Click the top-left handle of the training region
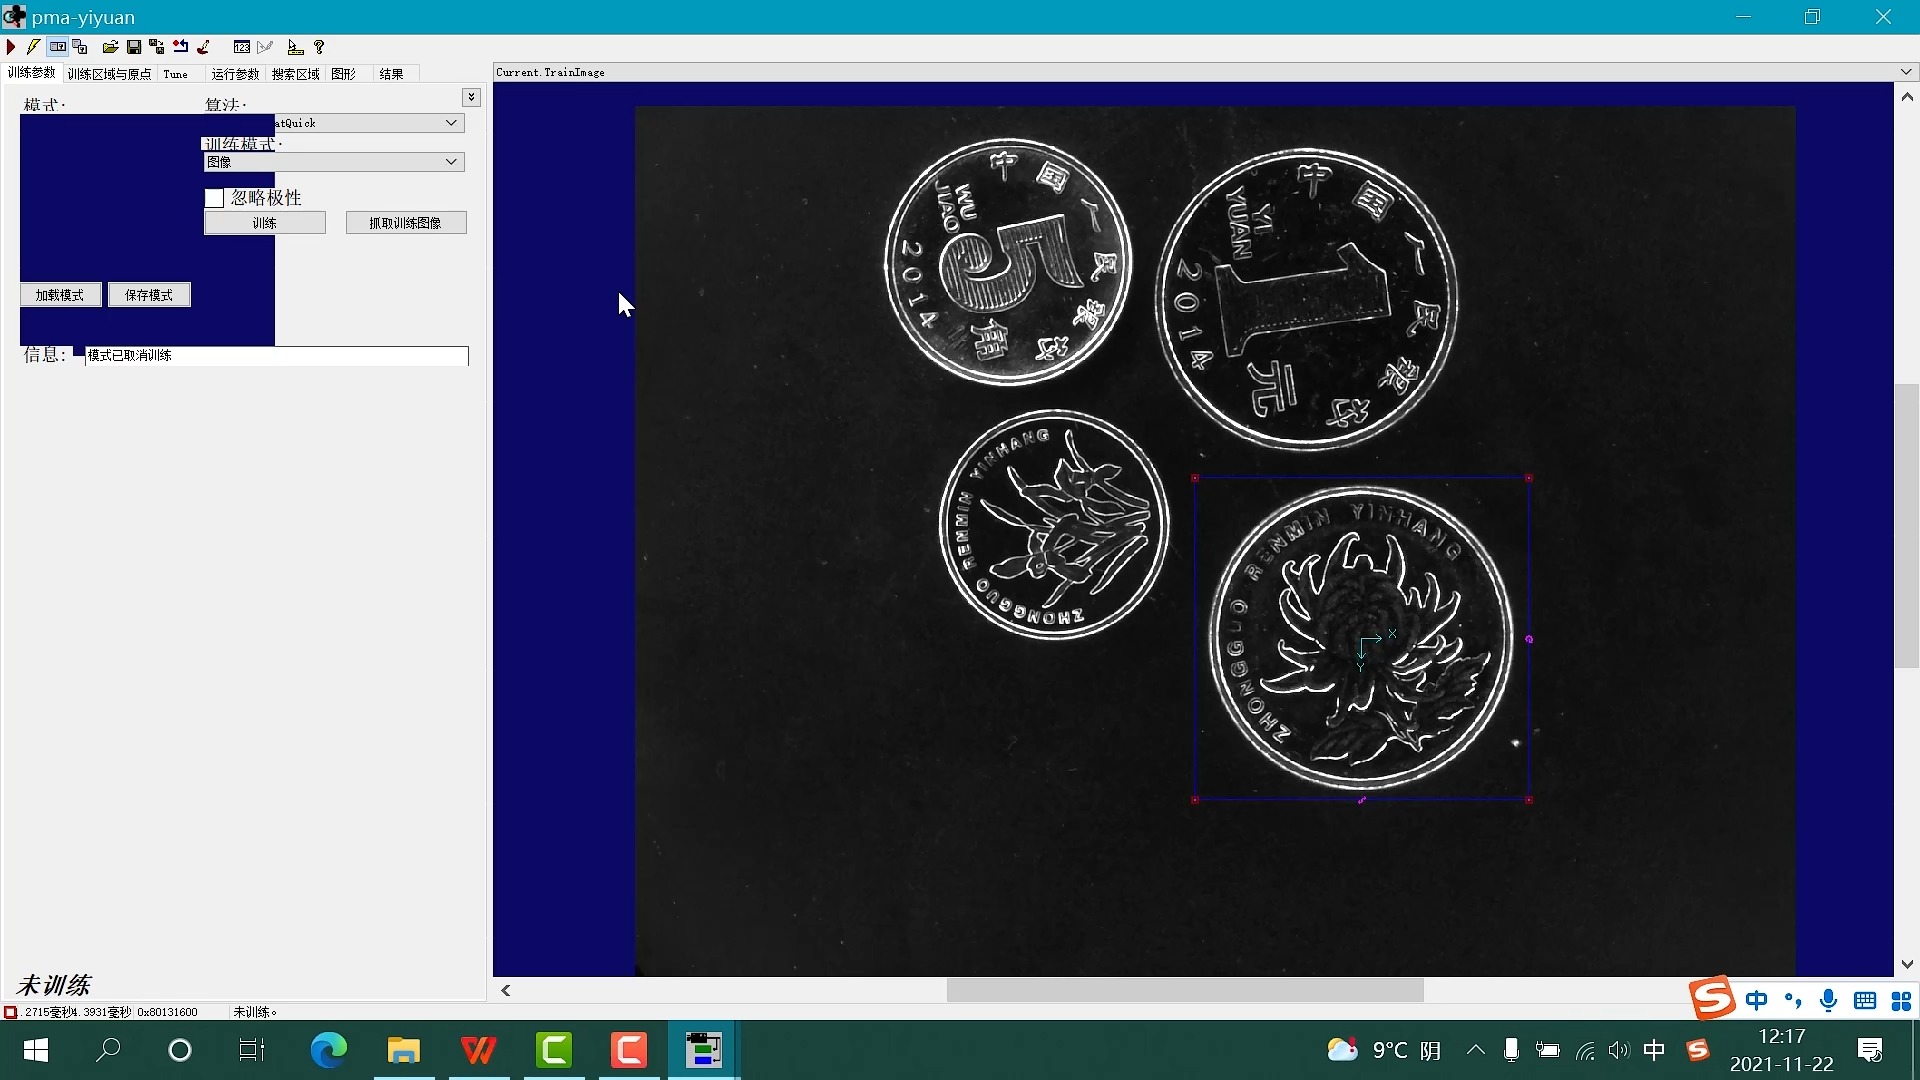The width and height of the screenshot is (1920, 1080). pos(1195,478)
